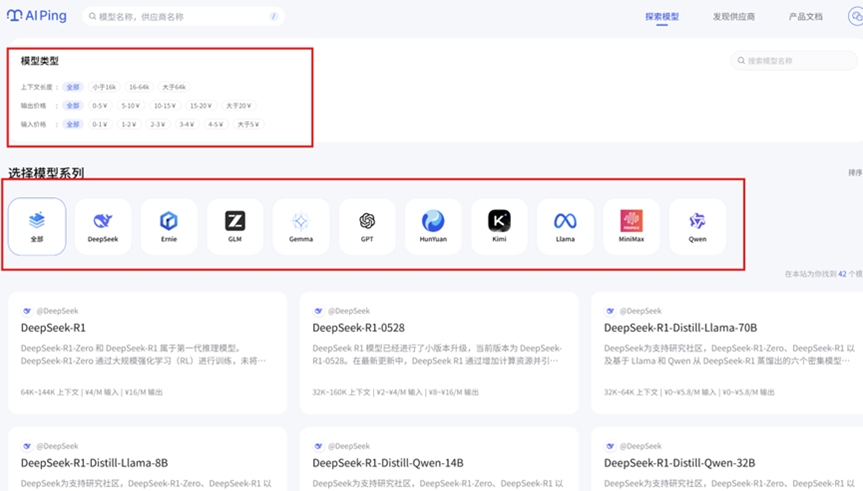Open the DeepSeek-R1 model title
This screenshot has width=863, height=491.
pyautogui.click(x=53, y=328)
